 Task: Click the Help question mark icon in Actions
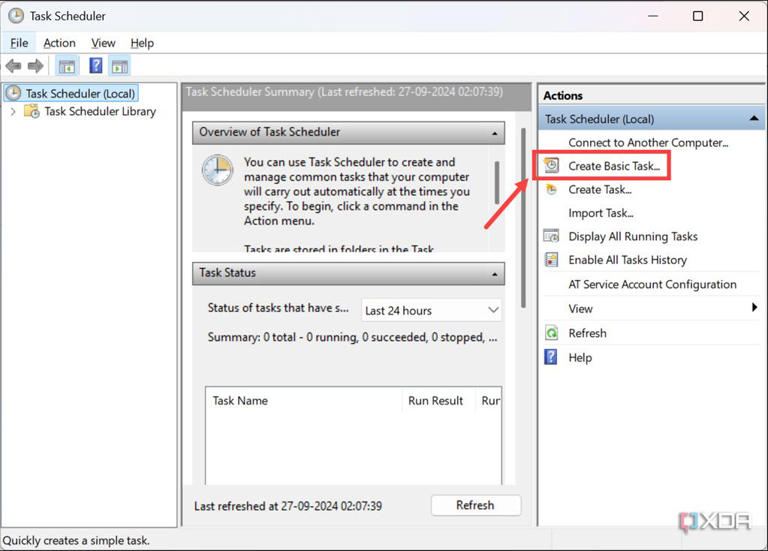click(551, 357)
